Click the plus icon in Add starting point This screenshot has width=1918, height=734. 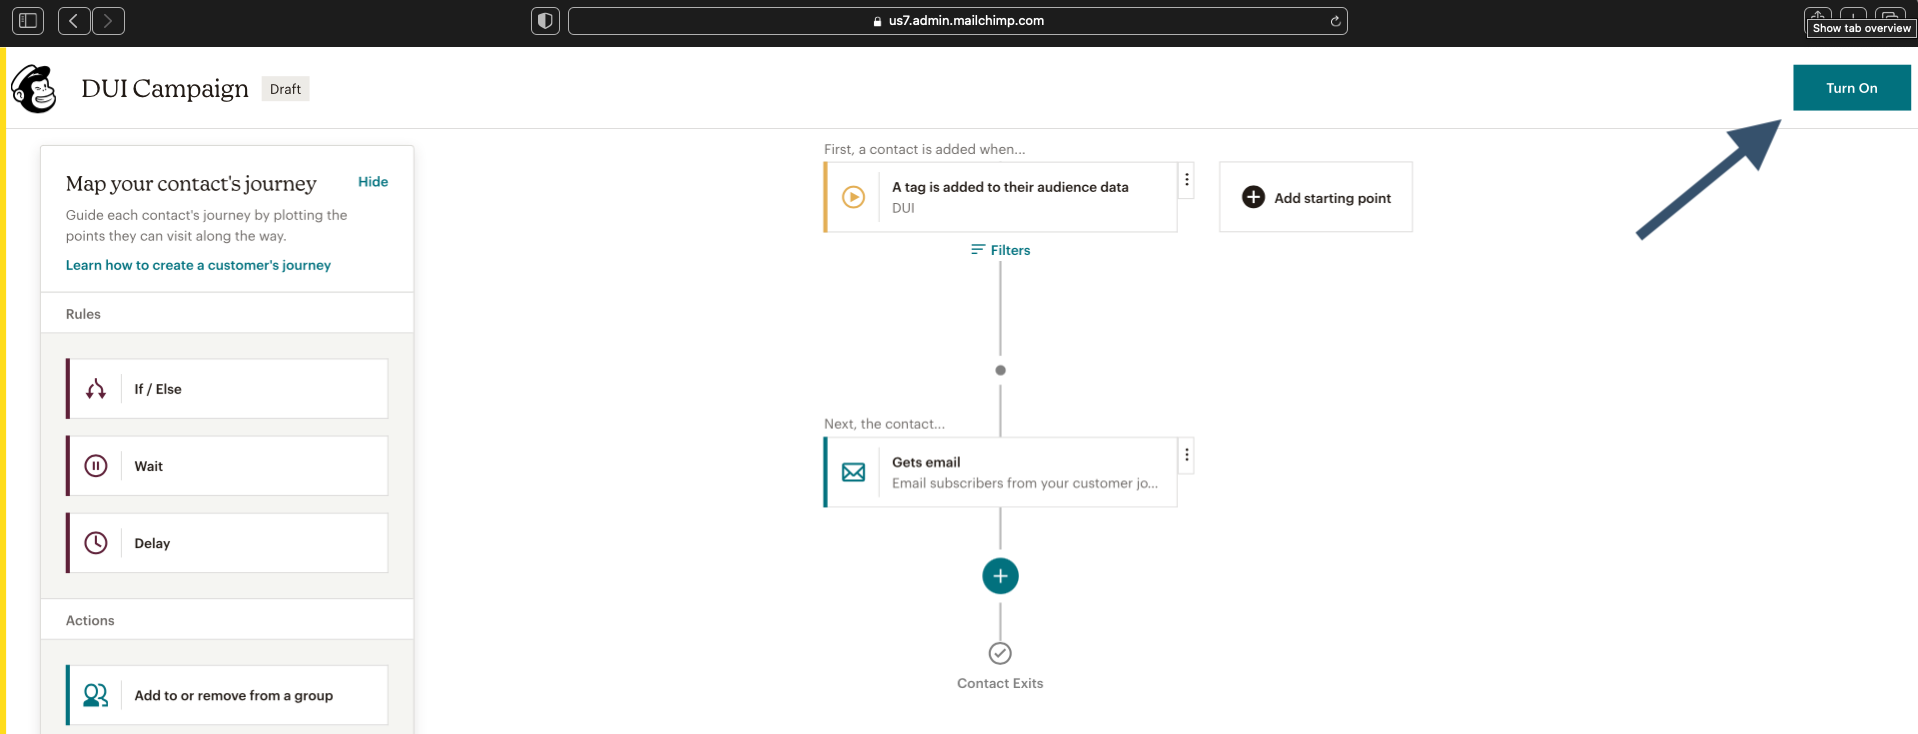point(1253,197)
